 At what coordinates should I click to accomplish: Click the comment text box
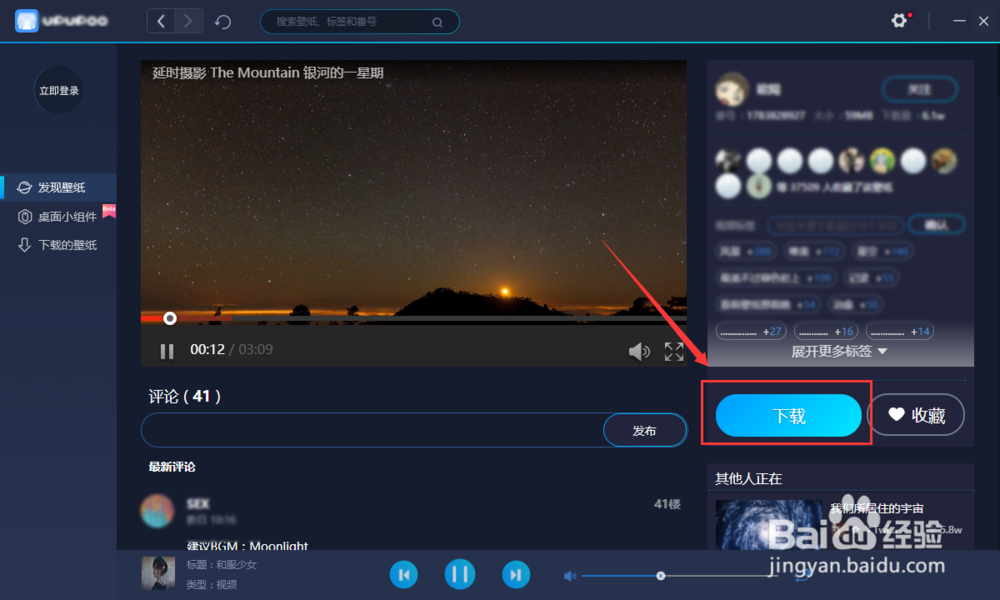click(373, 430)
